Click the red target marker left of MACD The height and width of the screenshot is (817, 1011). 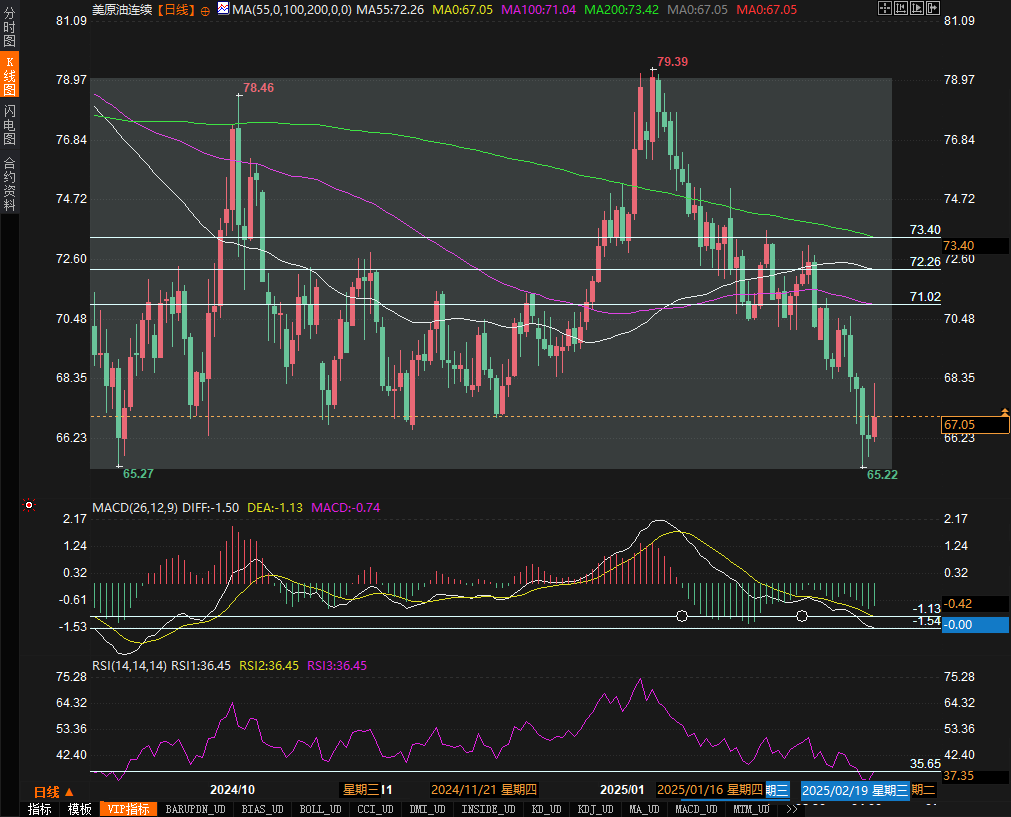(28, 506)
